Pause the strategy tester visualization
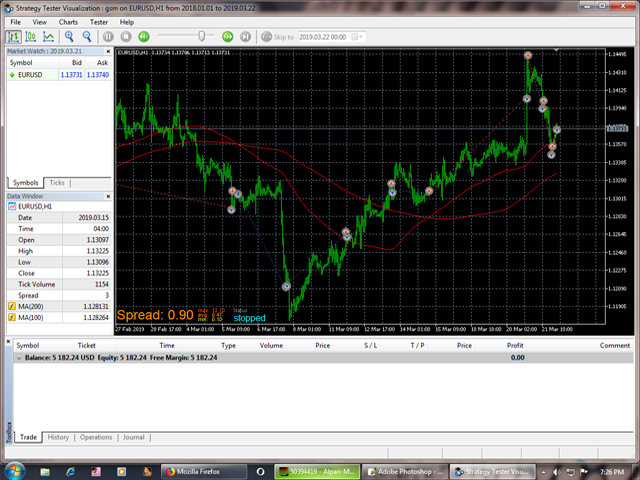This screenshot has width=640, height=480. 108,37
